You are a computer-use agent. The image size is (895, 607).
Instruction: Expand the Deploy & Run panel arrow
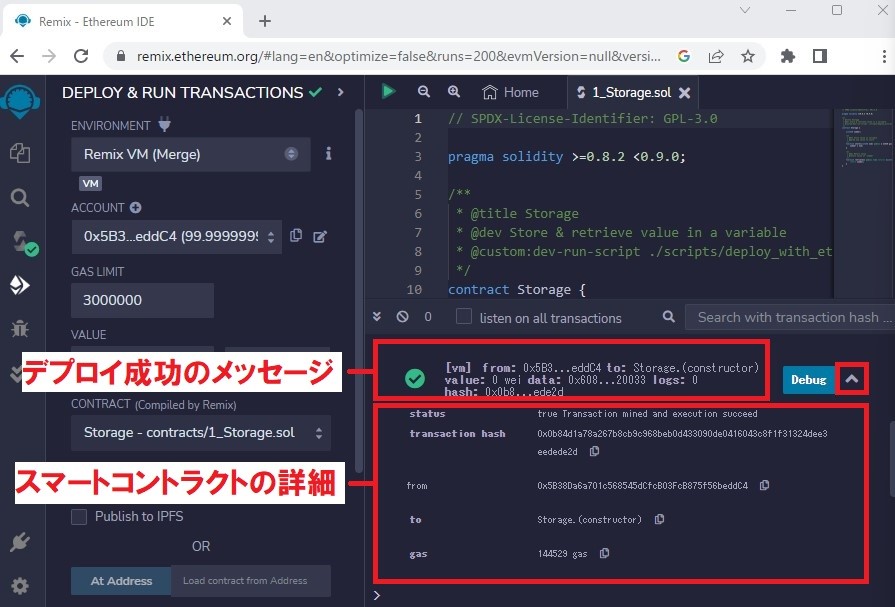341,92
